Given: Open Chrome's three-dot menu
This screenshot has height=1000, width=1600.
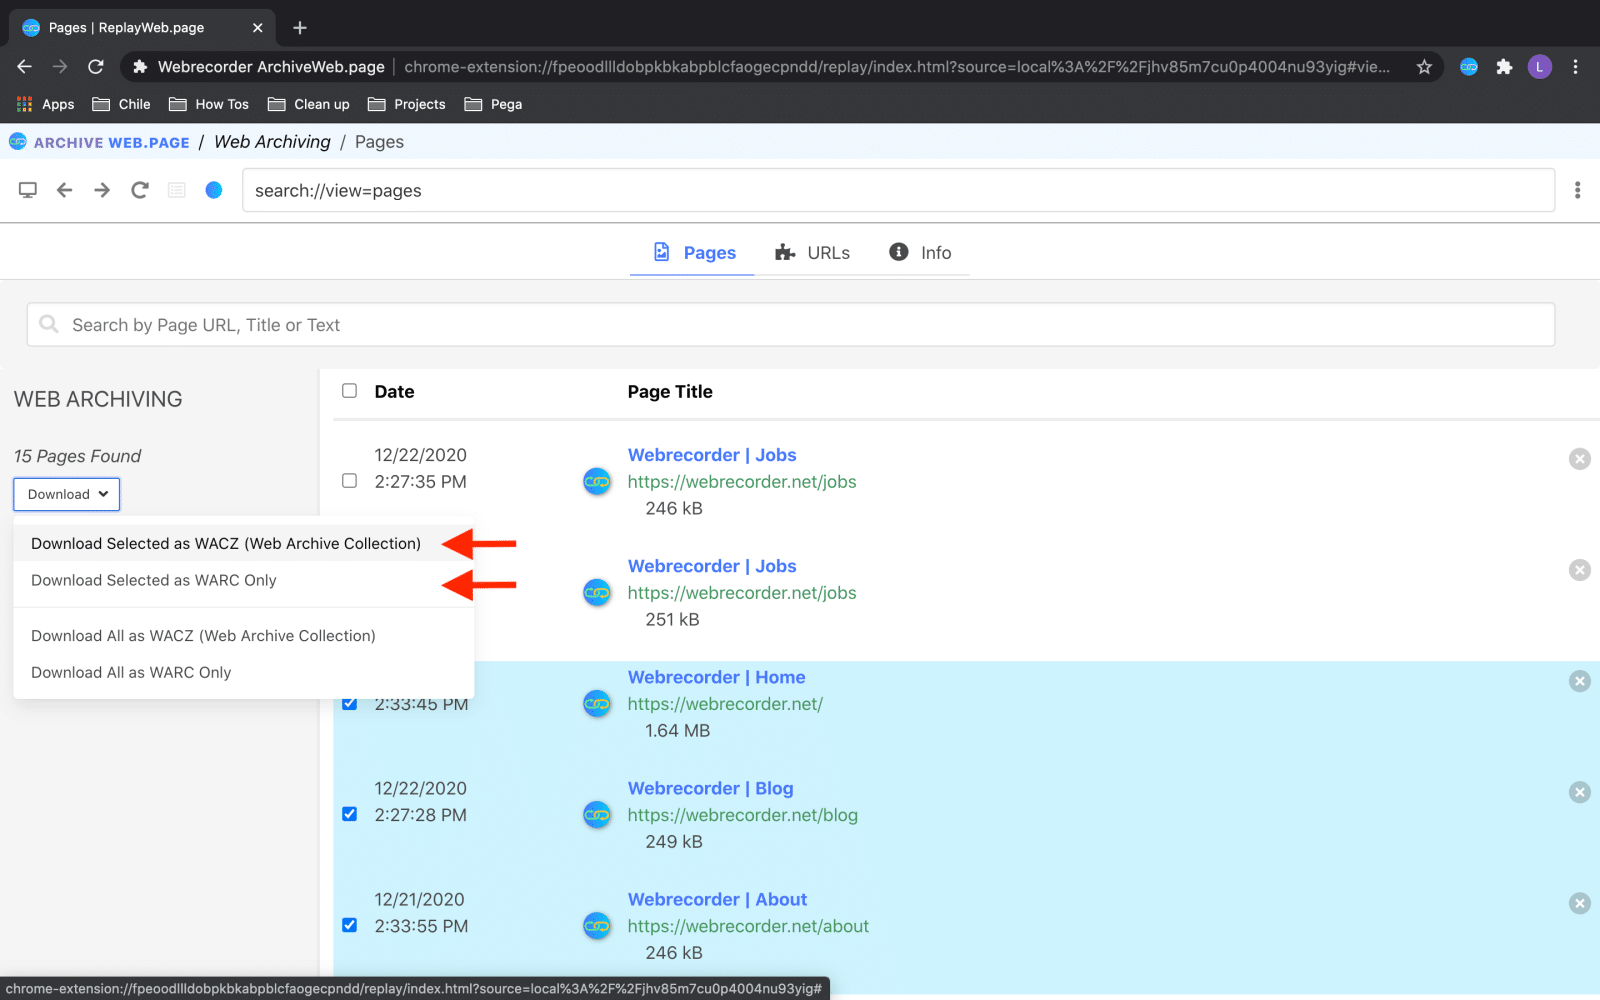Looking at the screenshot, I should (x=1575, y=67).
